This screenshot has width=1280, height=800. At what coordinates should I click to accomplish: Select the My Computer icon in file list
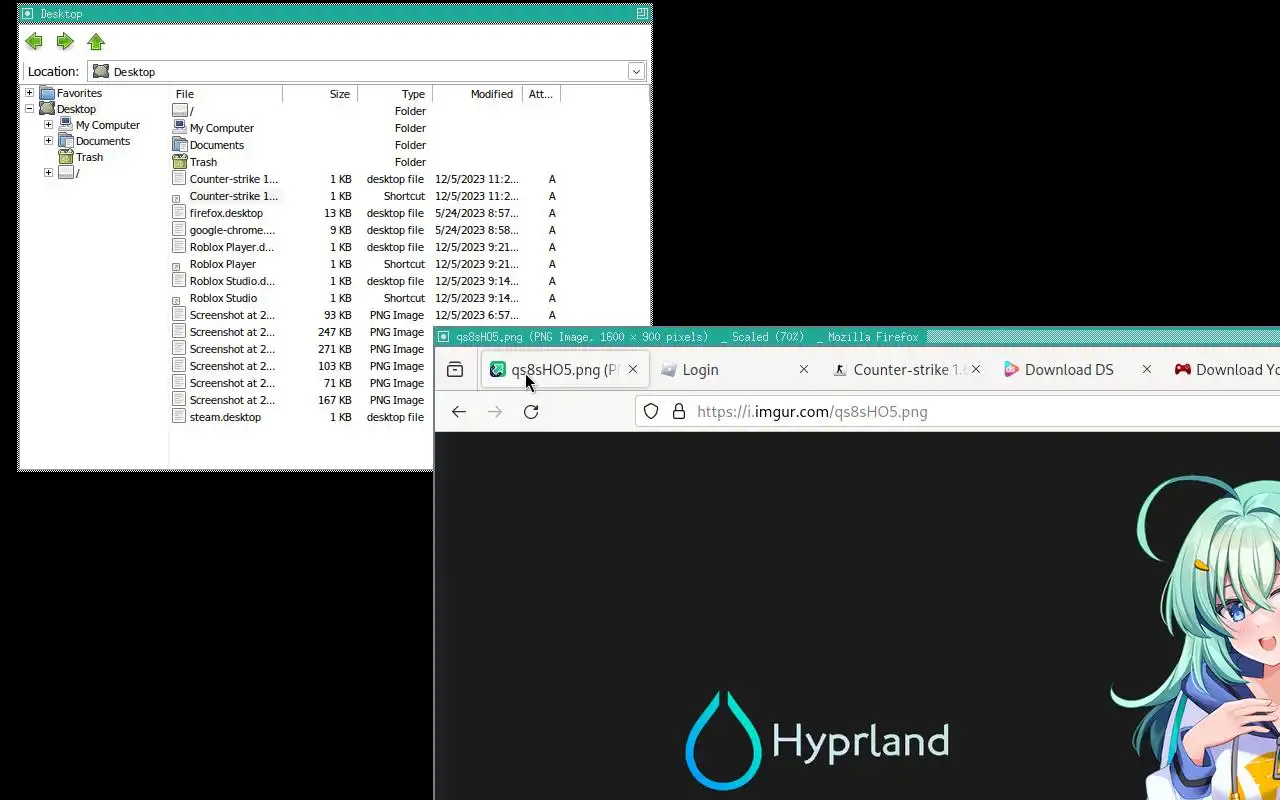coord(180,128)
